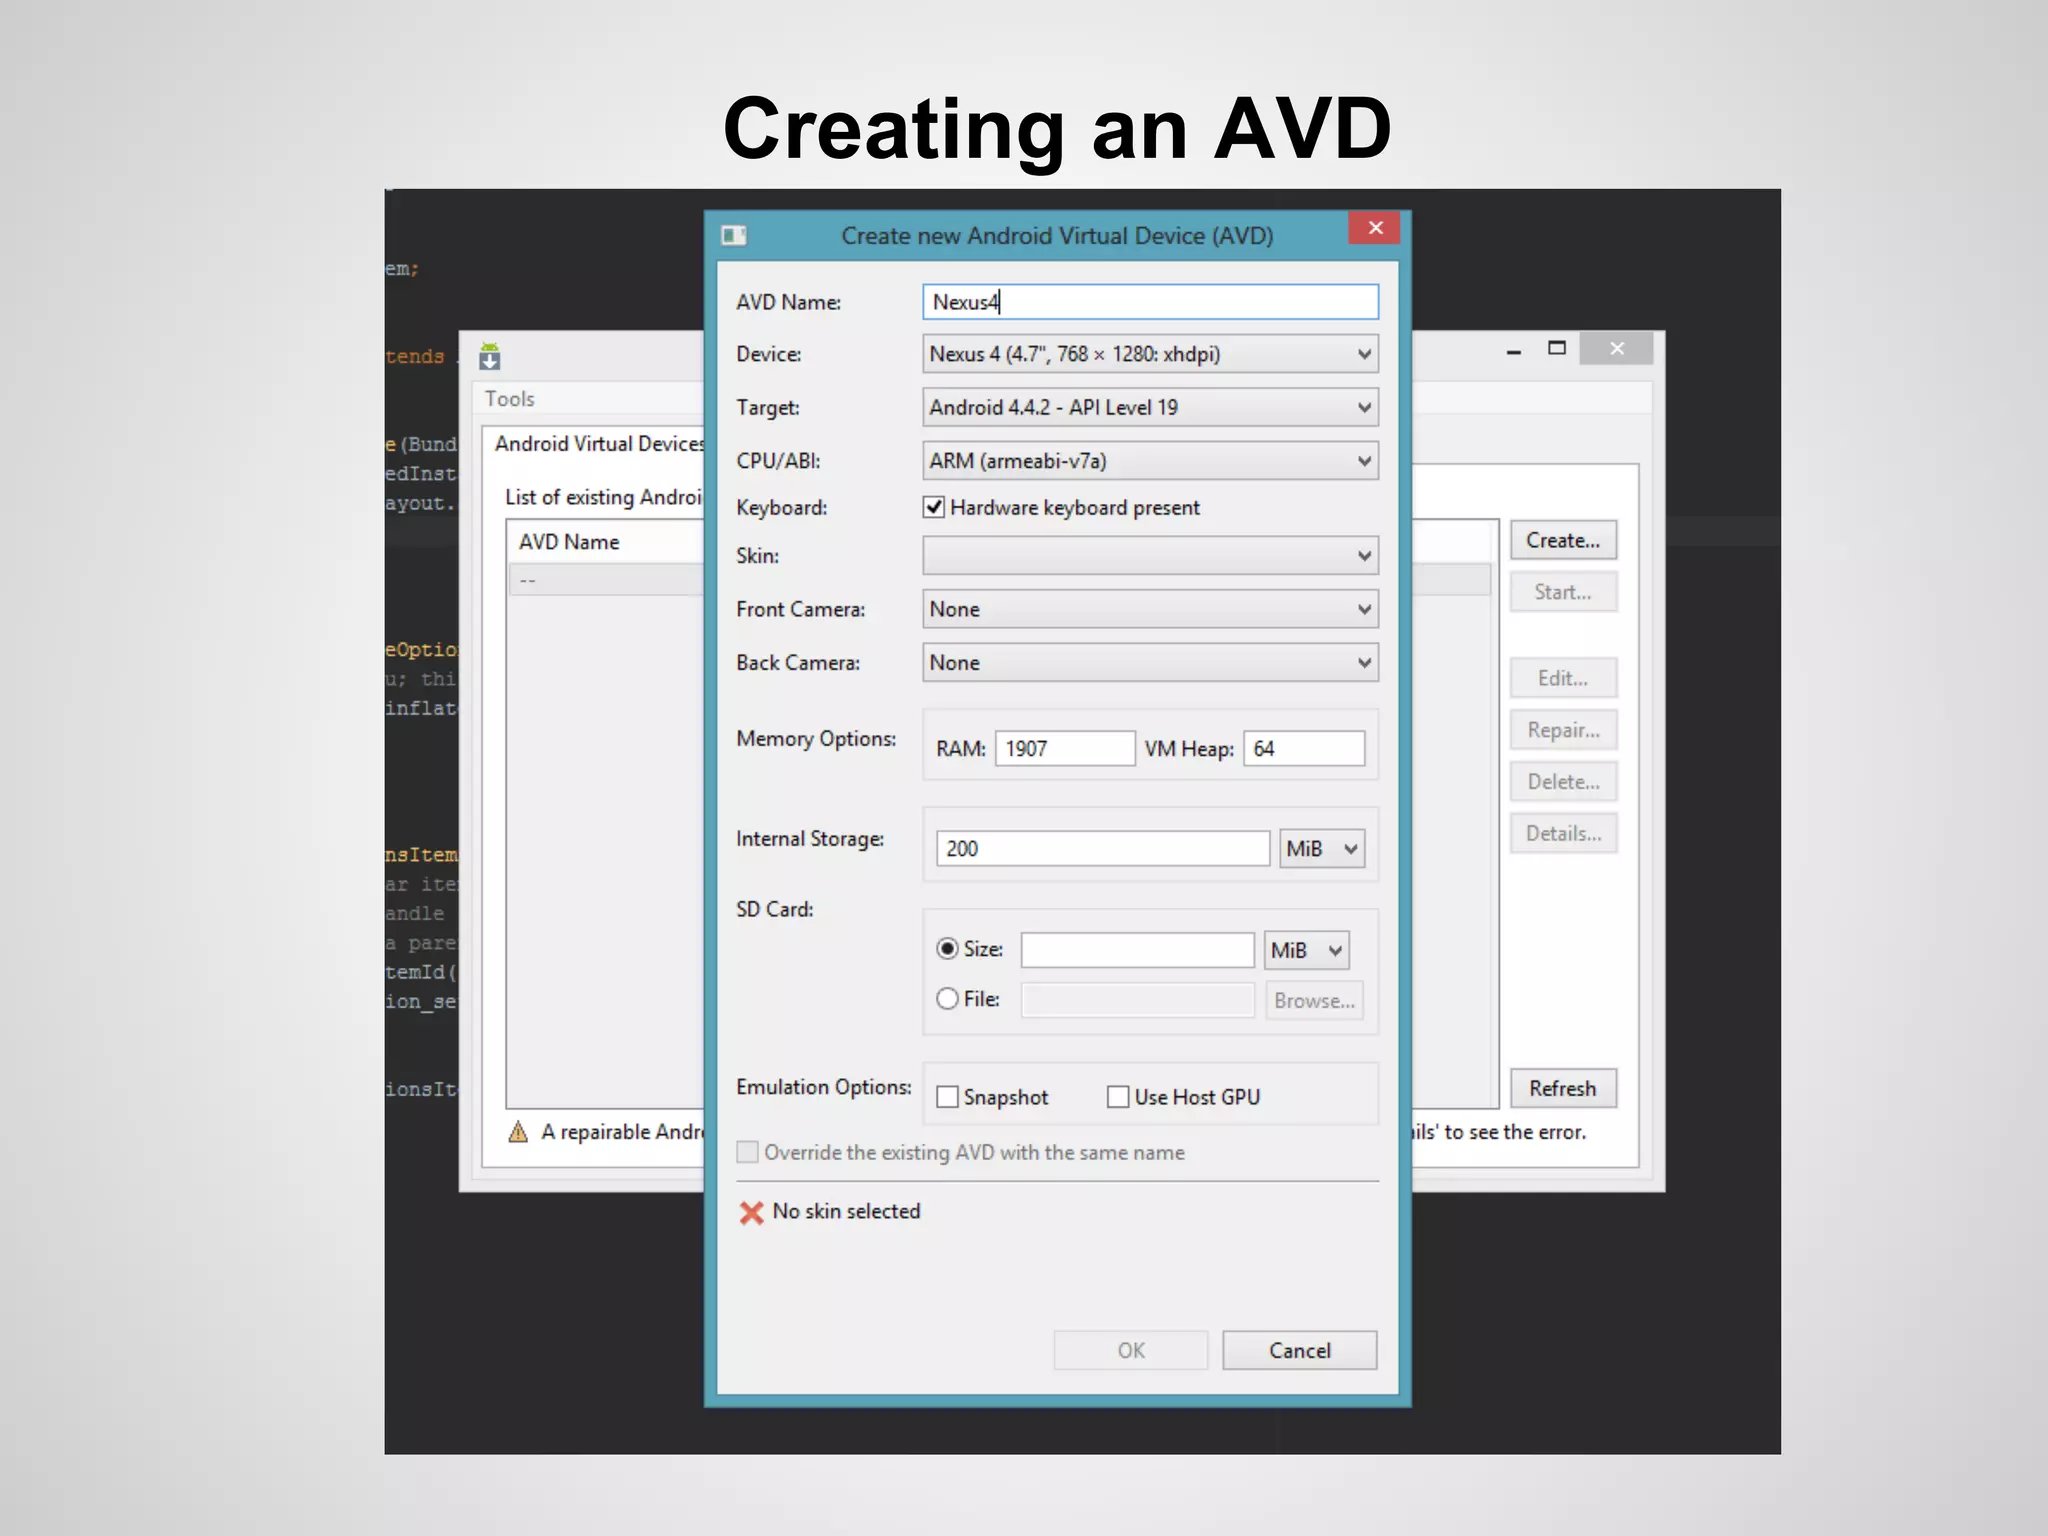Maximize the AVD Manager window
Viewport: 2048px width, 1536px height.
(1557, 348)
